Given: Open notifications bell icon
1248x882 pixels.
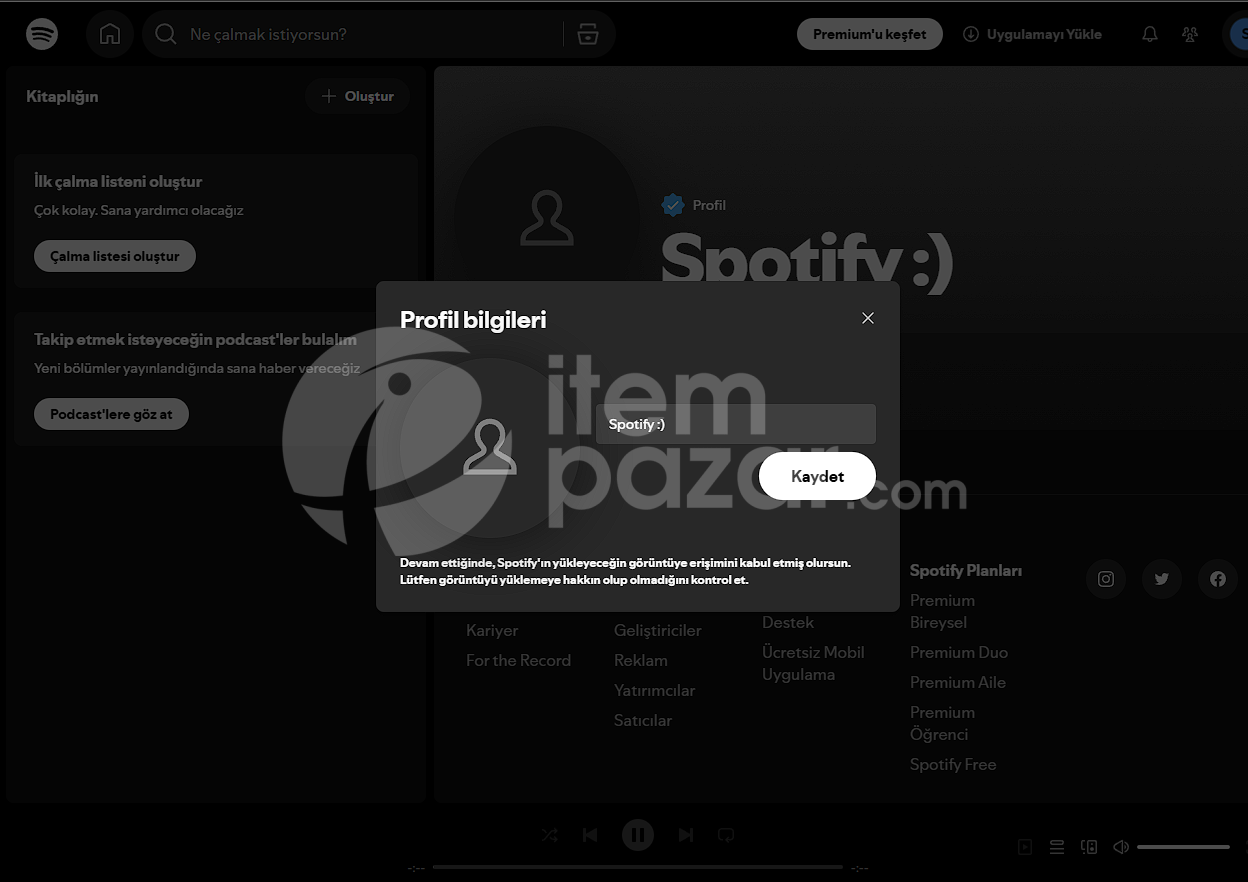Looking at the screenshot, I should coord(1150,34).
